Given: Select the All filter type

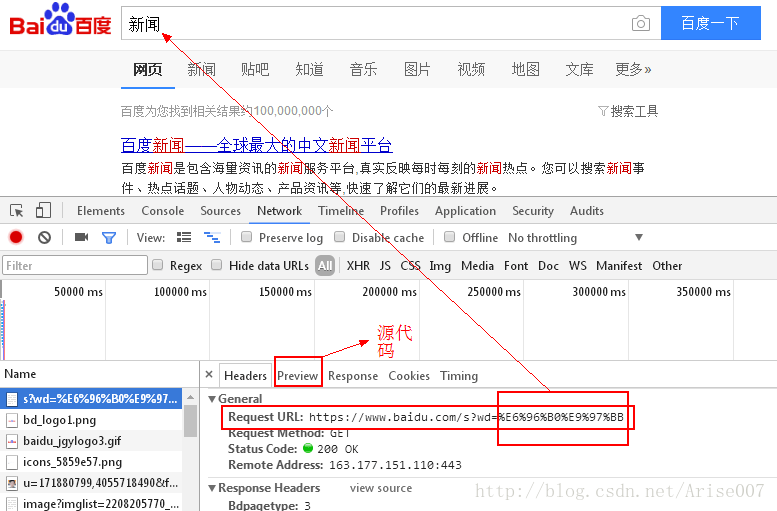Looking at the screenshot, I should point(325,266).
